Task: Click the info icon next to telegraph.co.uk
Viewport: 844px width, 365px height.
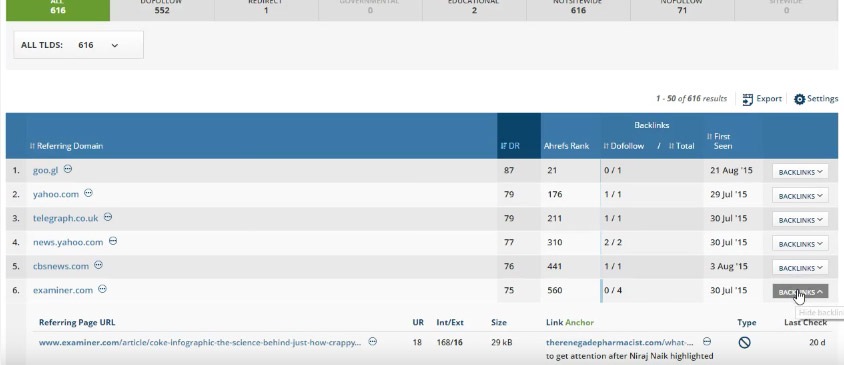Action: [108, 217]
